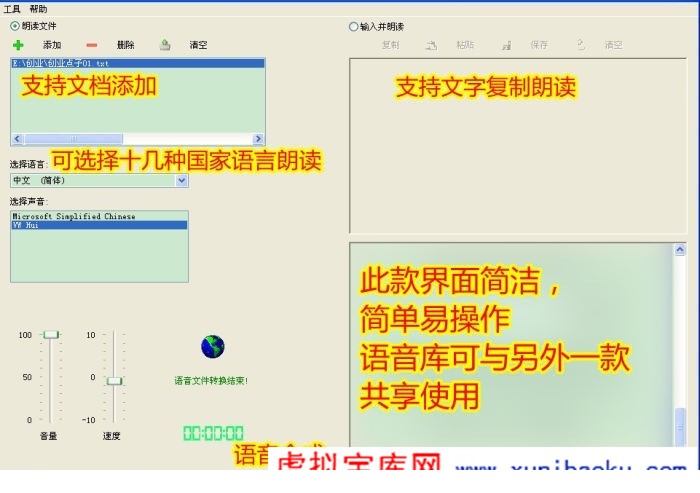The height and width of the screenshot is (493, 700).
Task: Click the 删除 button label
Action: [125, 45]
